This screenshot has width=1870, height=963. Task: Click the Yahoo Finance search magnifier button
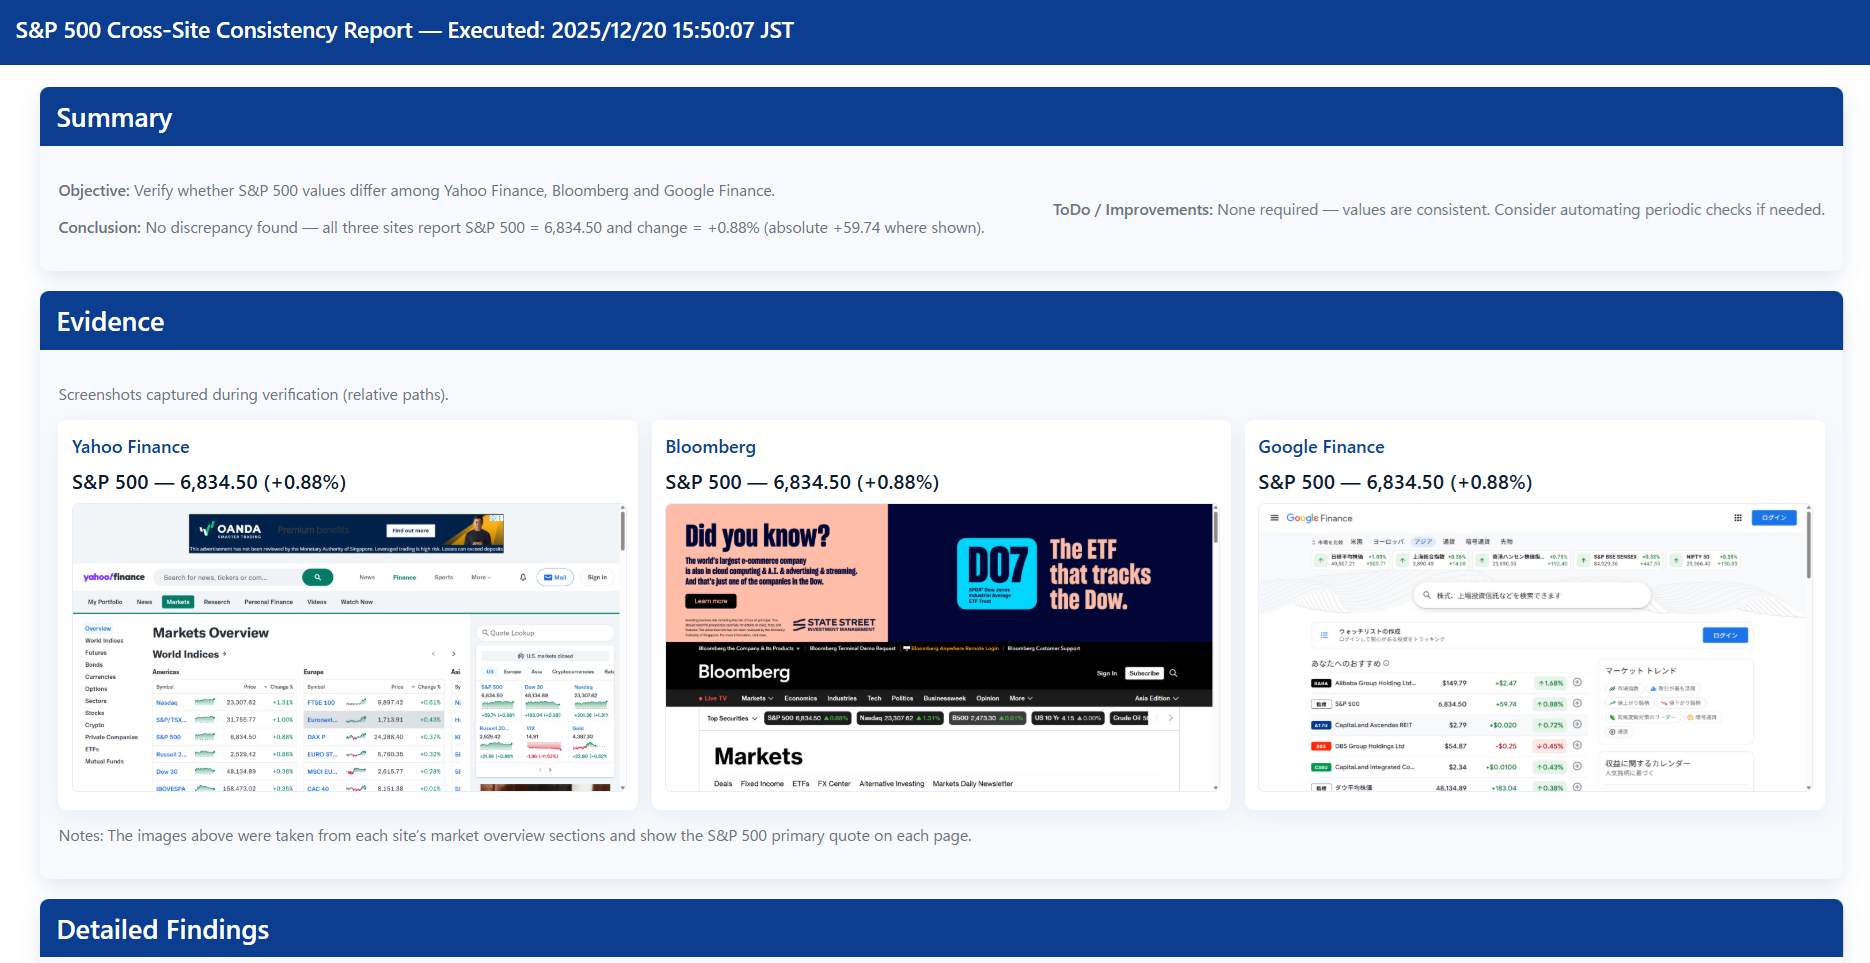(317, 577)
